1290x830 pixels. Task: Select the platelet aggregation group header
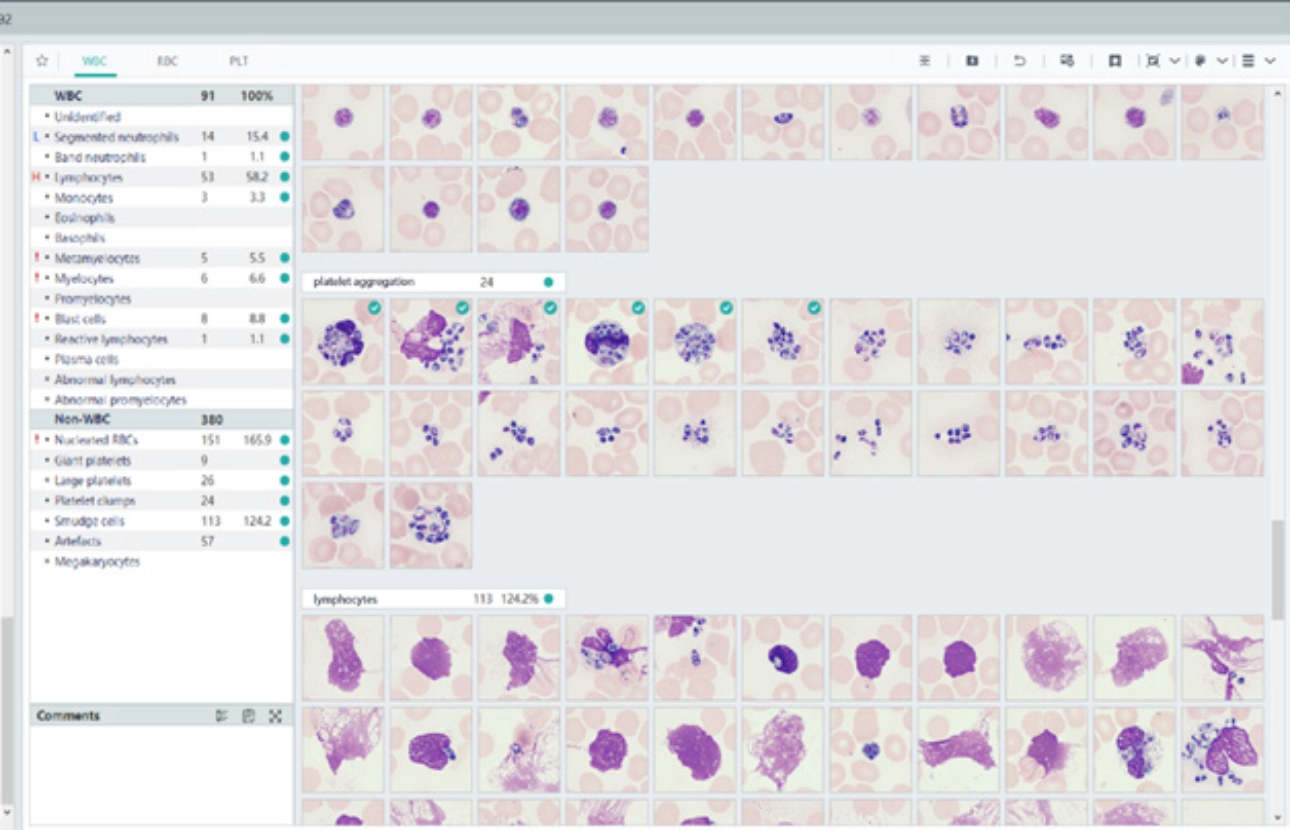click(433, 282)
